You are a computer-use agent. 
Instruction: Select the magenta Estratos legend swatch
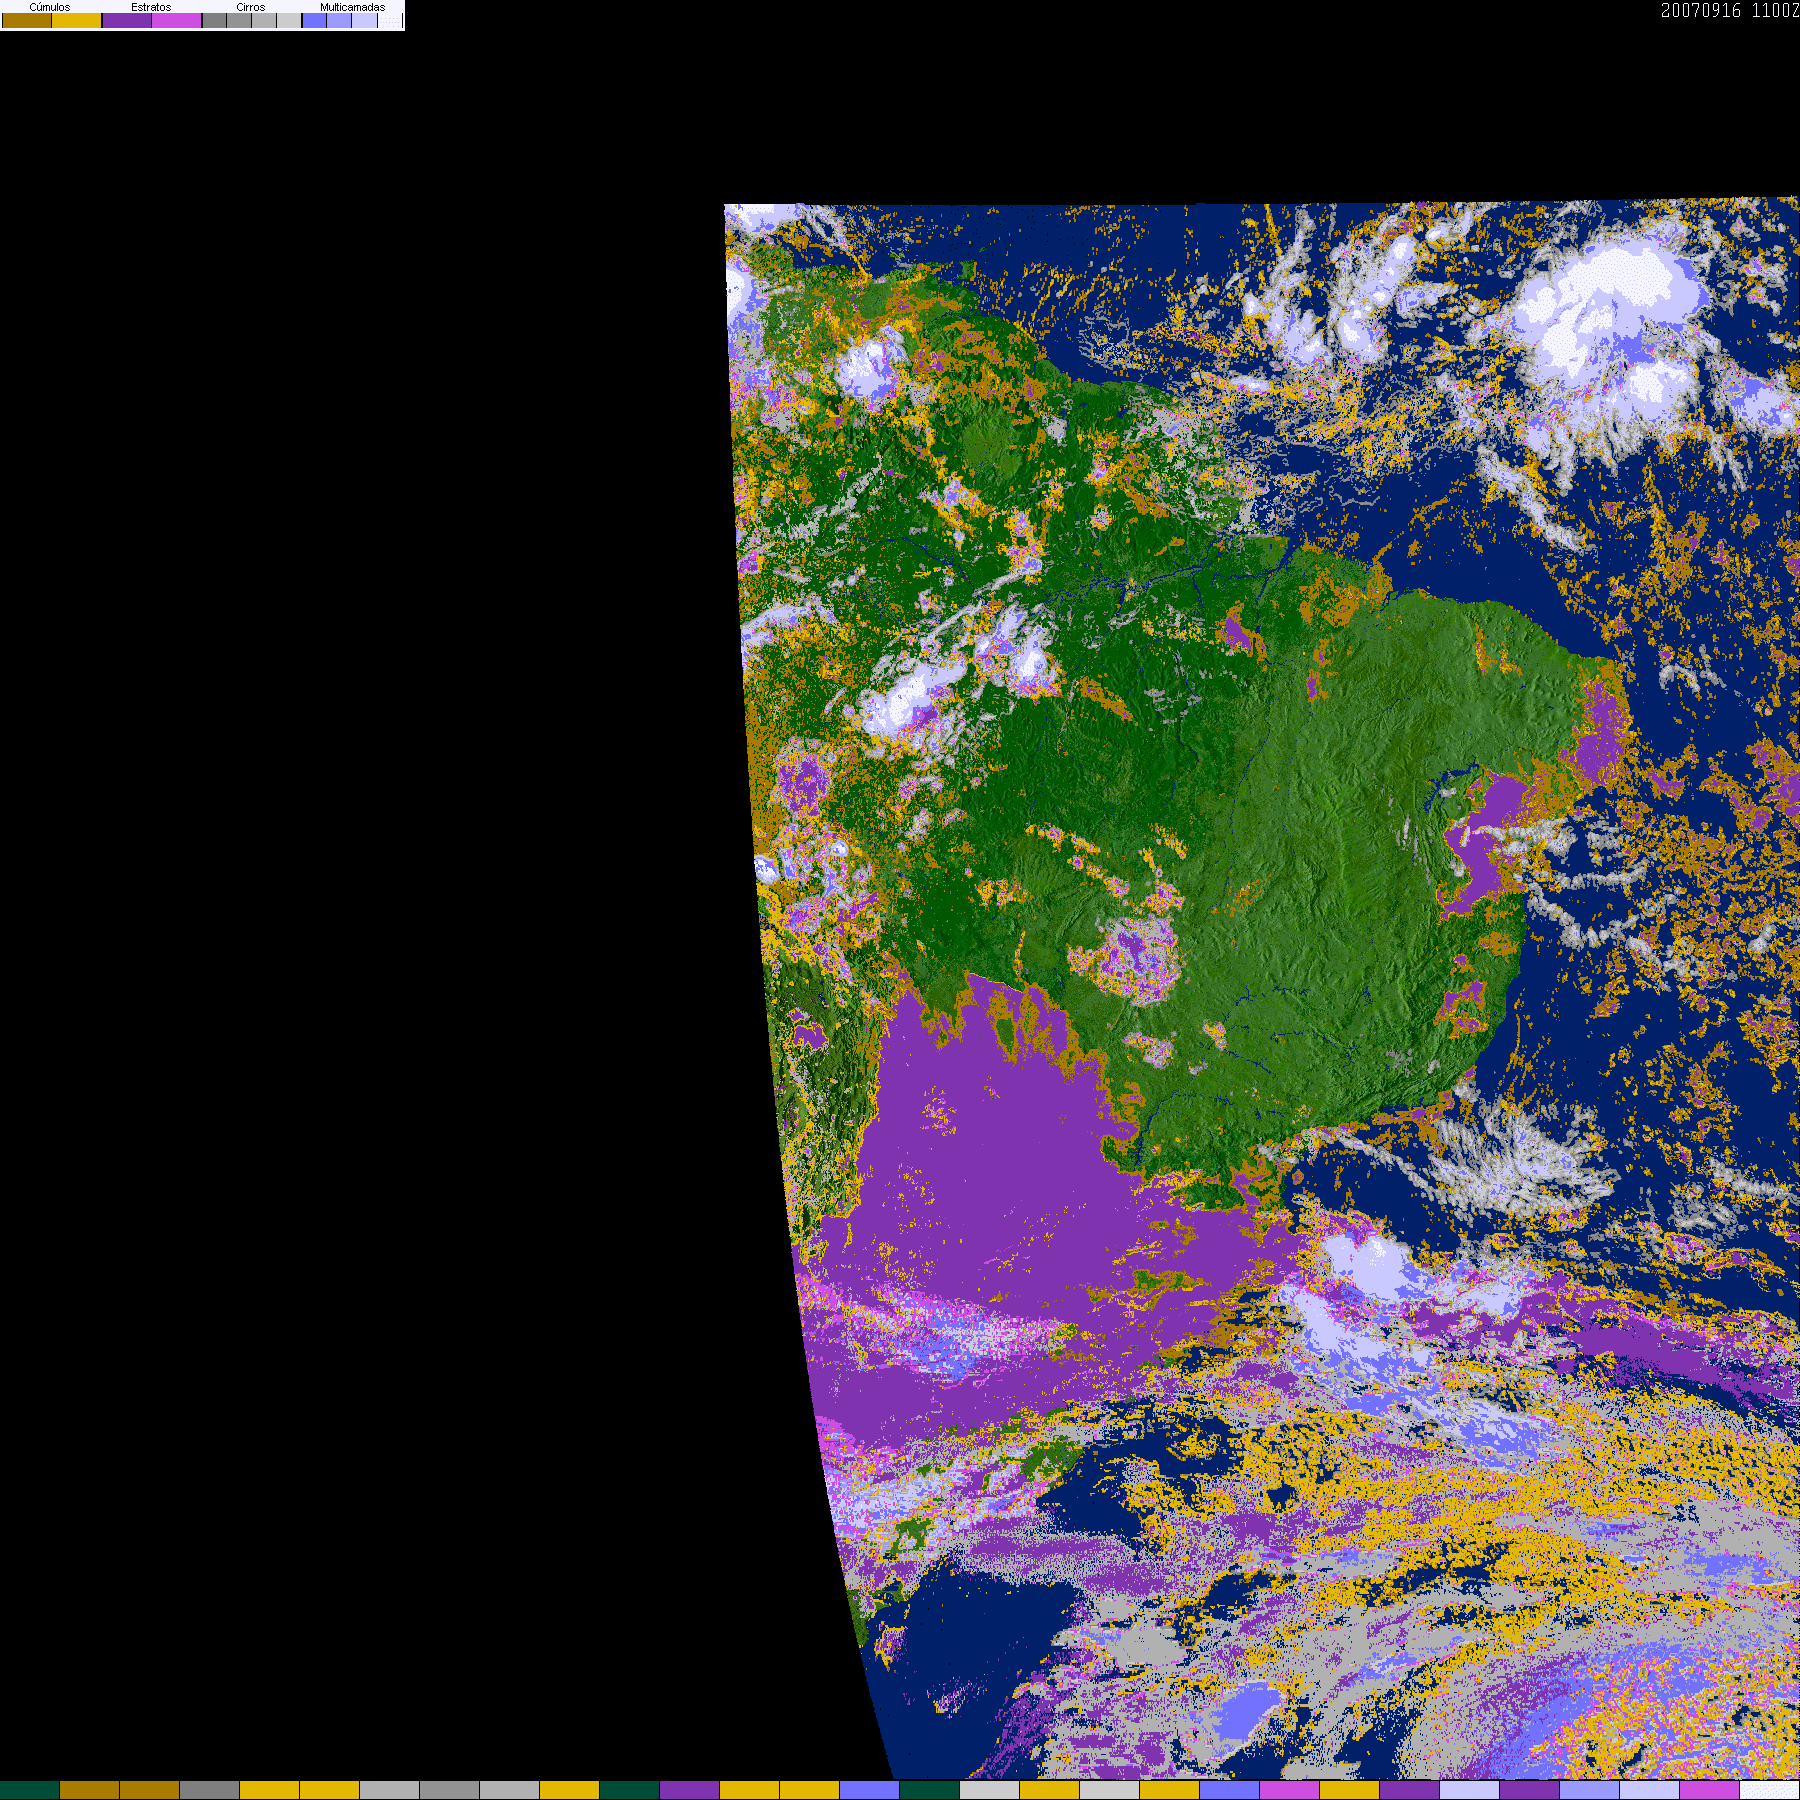point(177,20)
